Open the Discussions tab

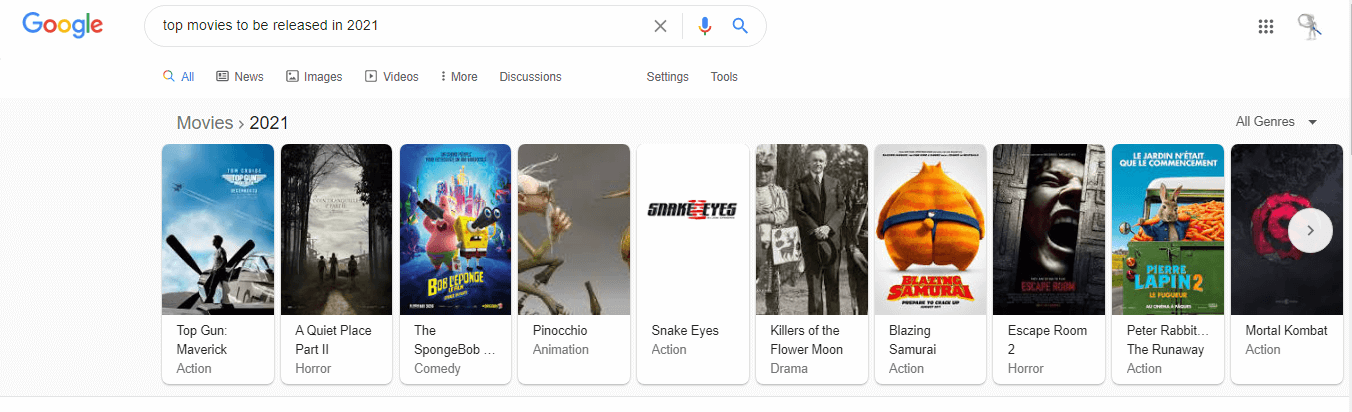(x=530, y=77)
